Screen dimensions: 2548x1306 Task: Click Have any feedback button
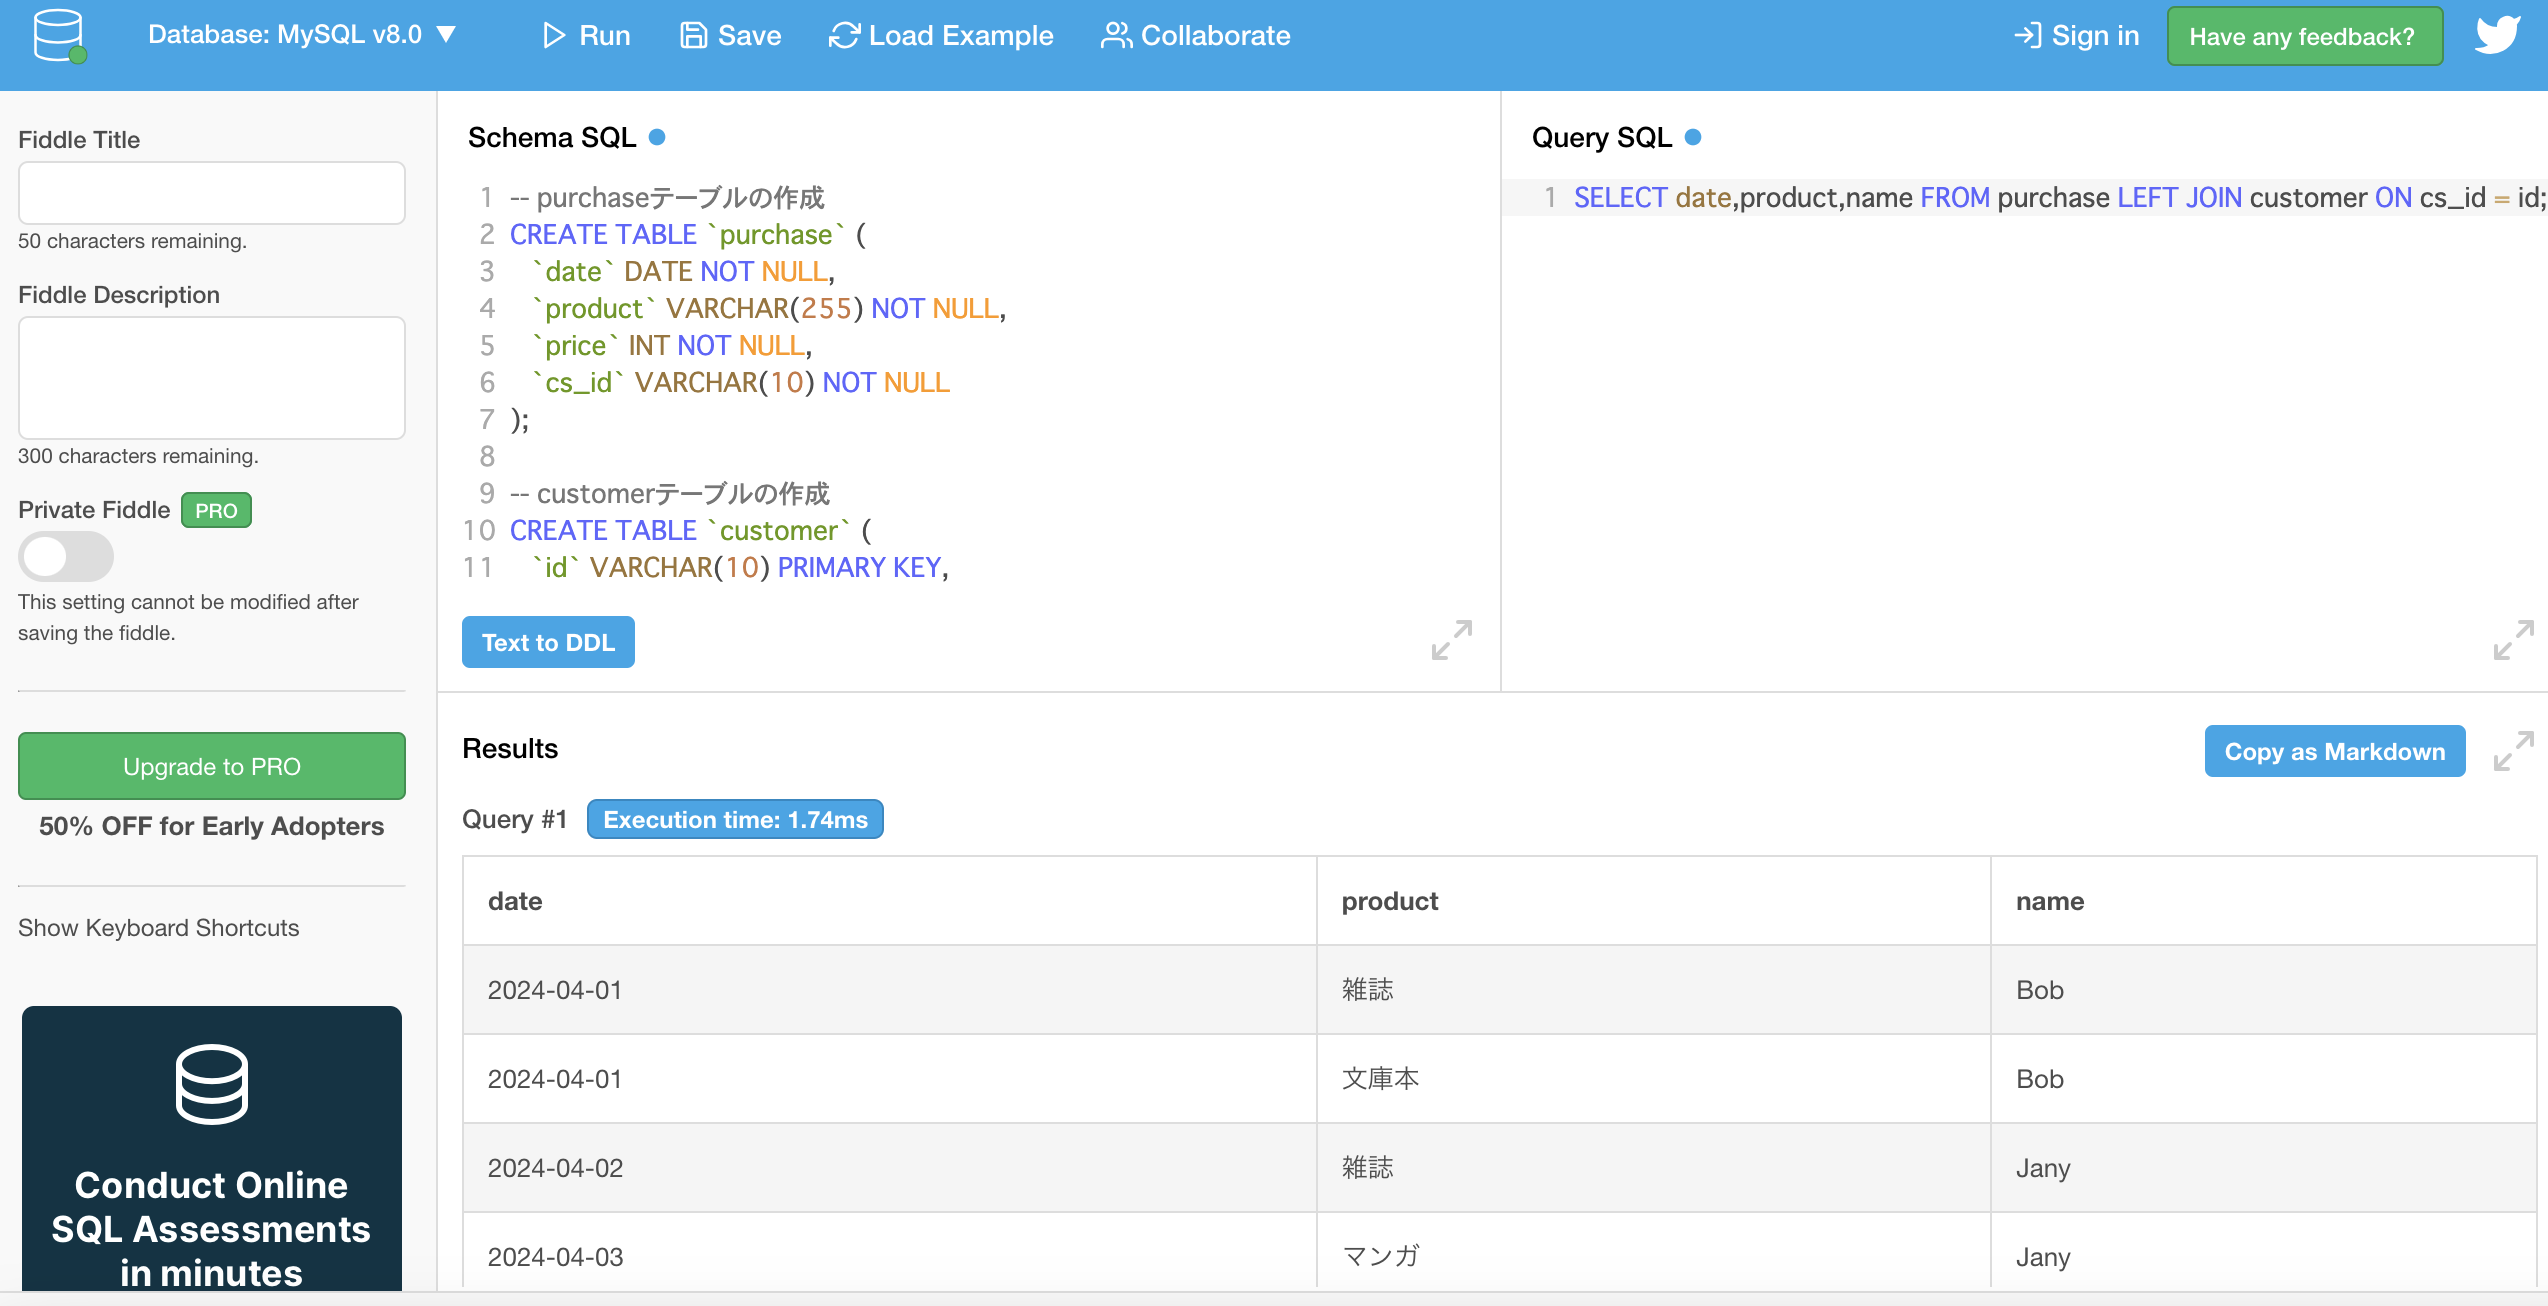point(2304,37)
